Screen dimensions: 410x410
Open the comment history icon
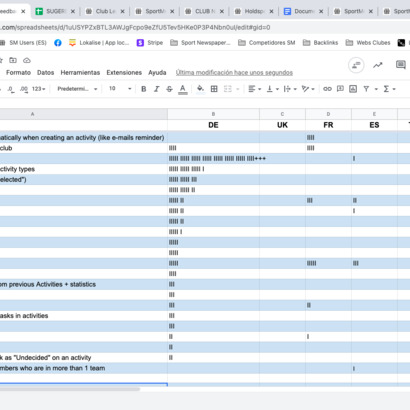pos(356,65)
